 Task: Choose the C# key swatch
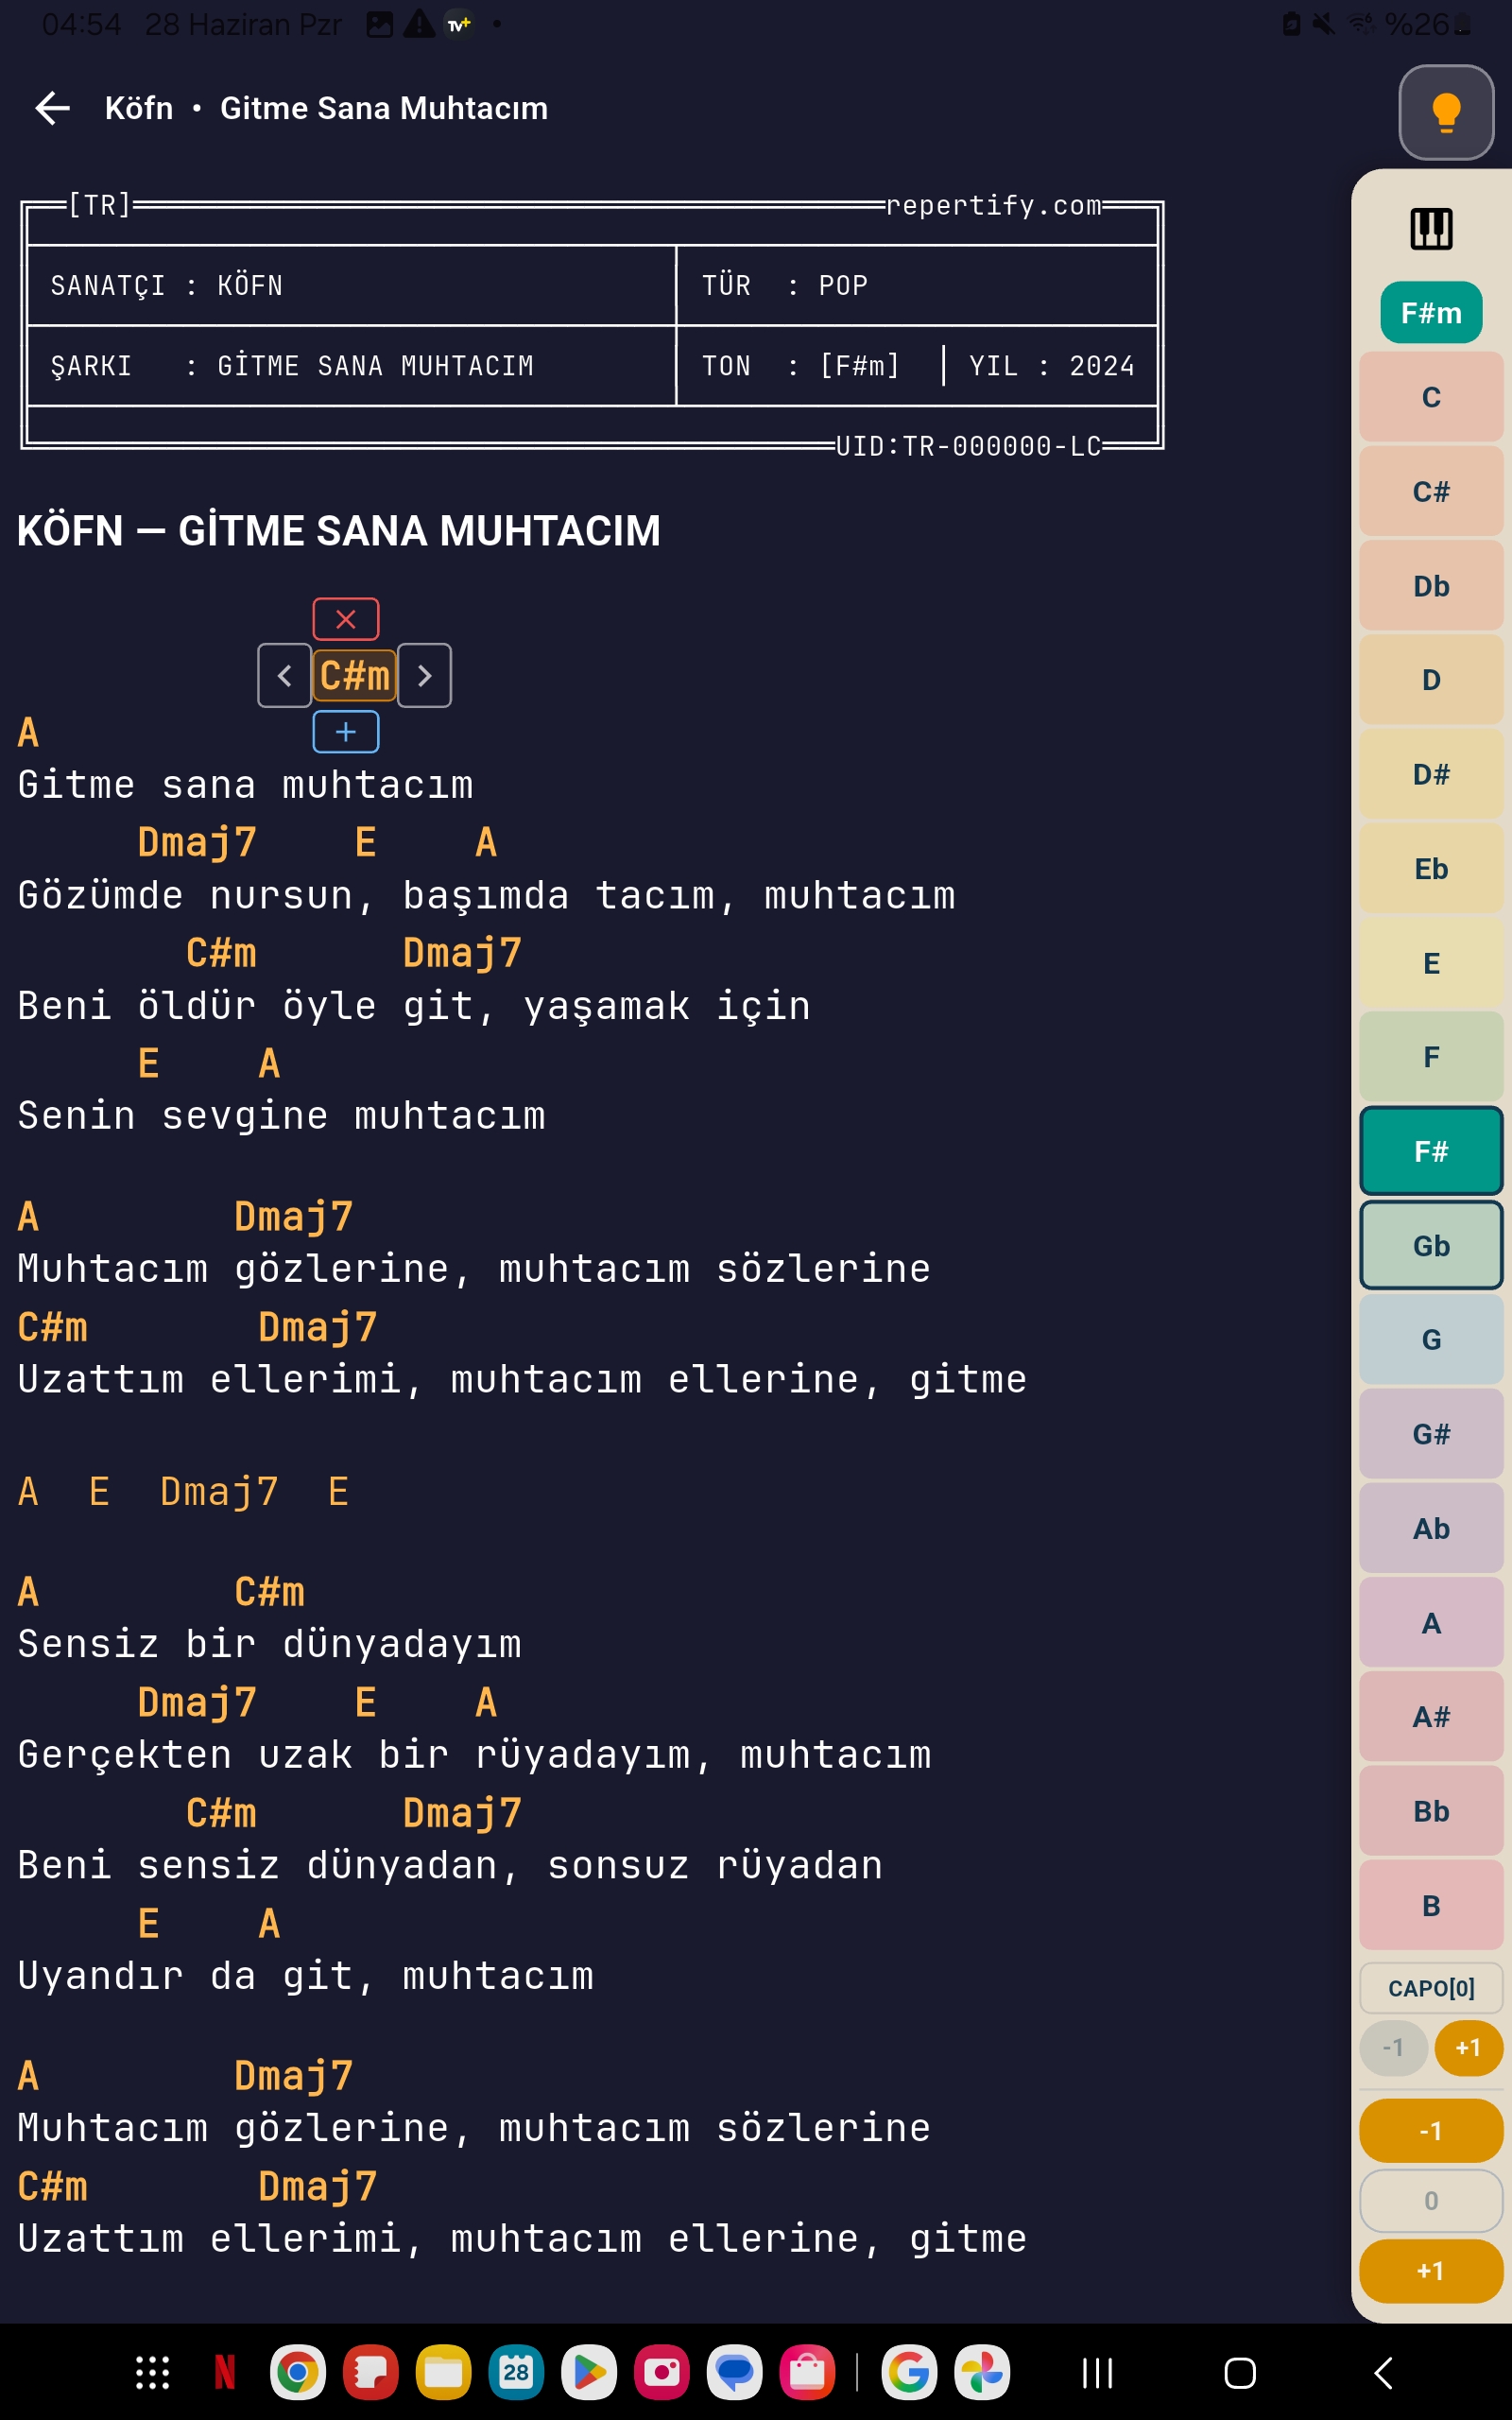point(1431,491)
